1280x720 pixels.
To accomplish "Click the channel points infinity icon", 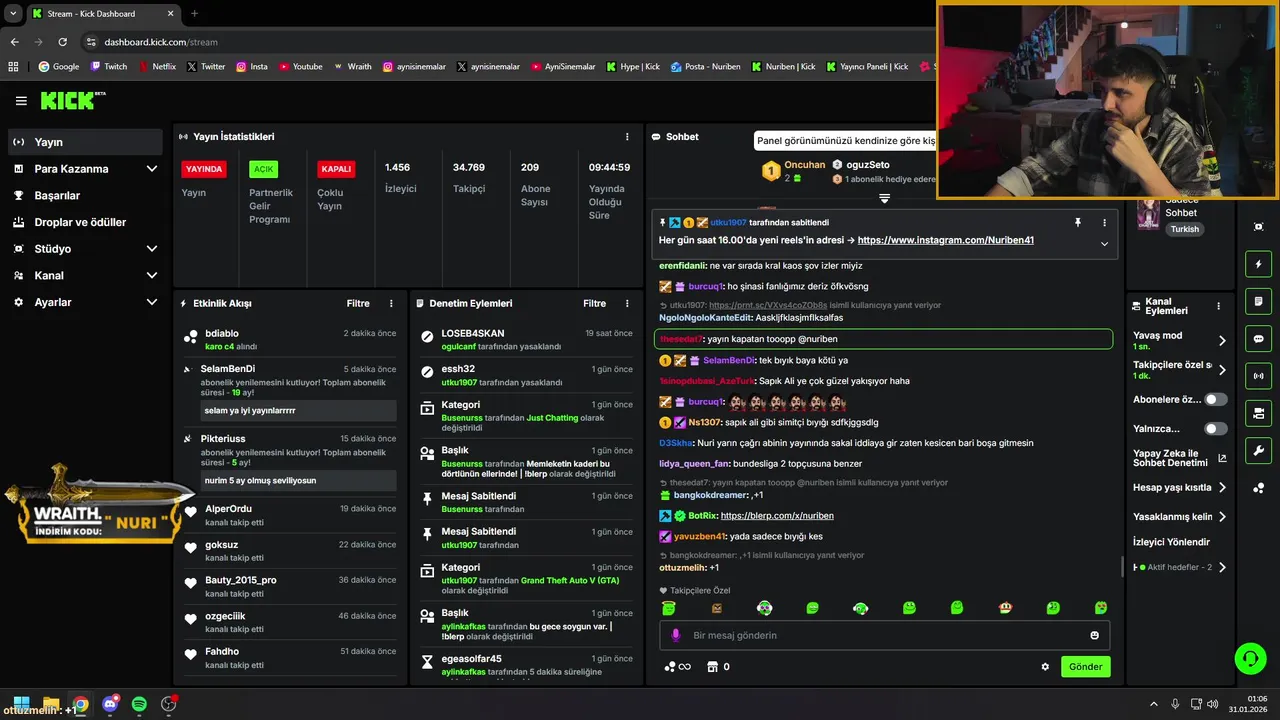I will pos(677,667).
